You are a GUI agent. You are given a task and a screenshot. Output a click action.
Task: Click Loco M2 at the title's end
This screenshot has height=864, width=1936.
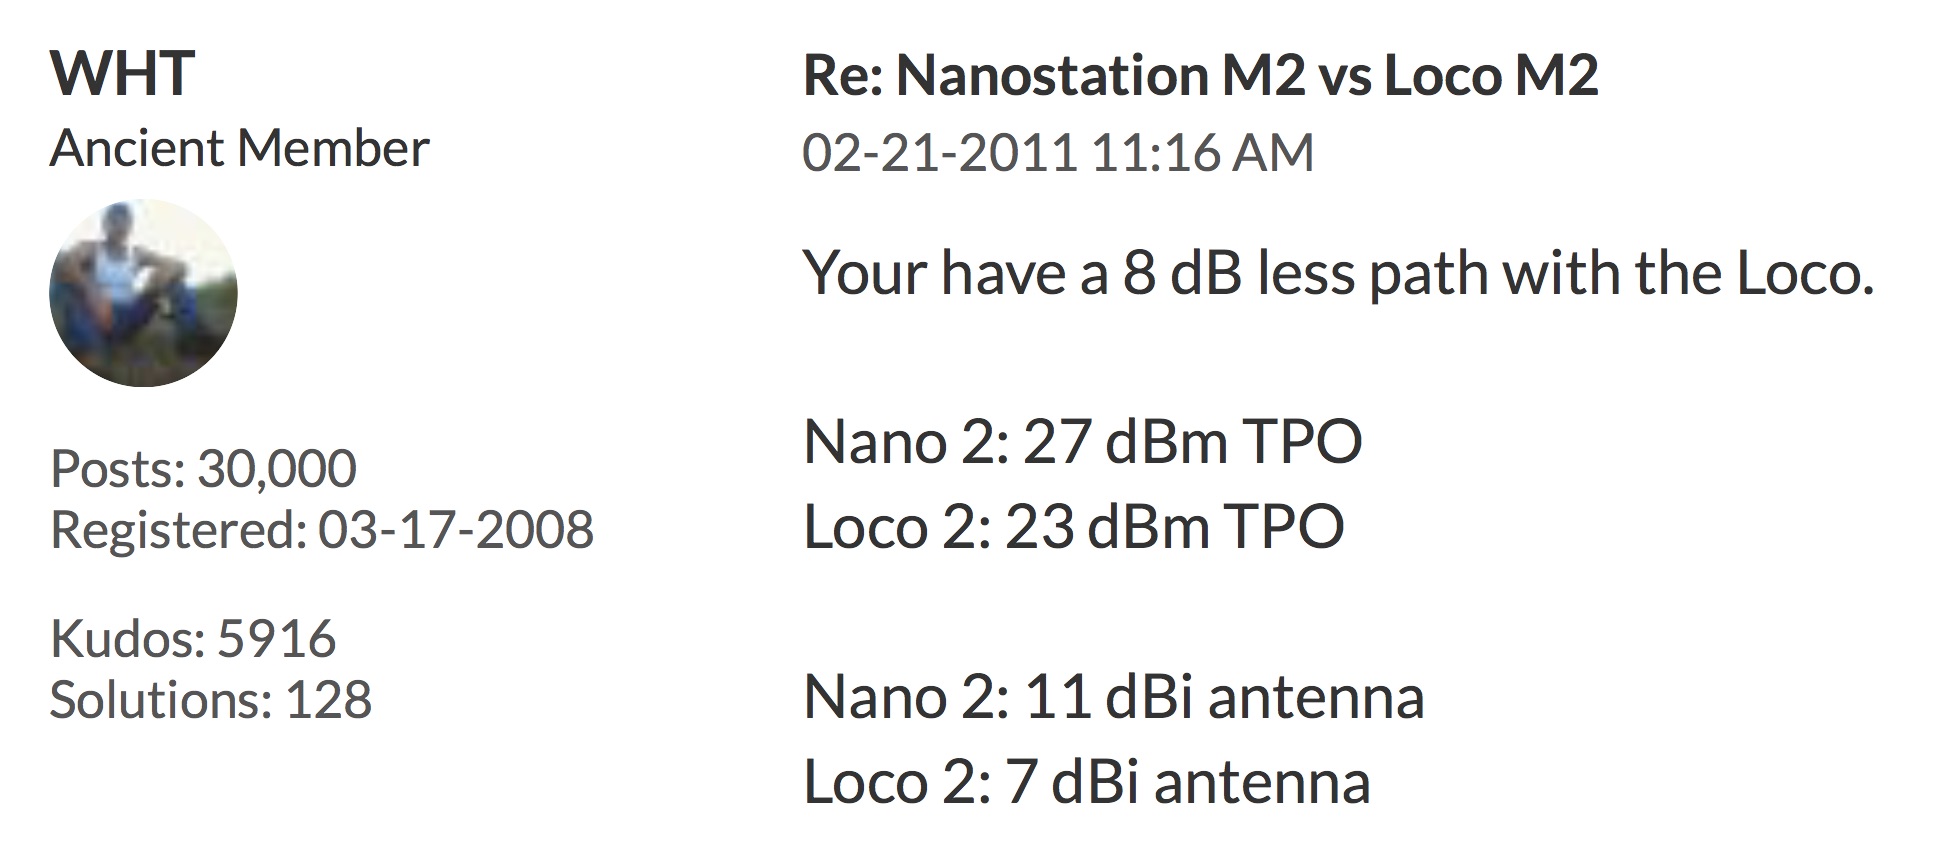[x=1490, y=75]
